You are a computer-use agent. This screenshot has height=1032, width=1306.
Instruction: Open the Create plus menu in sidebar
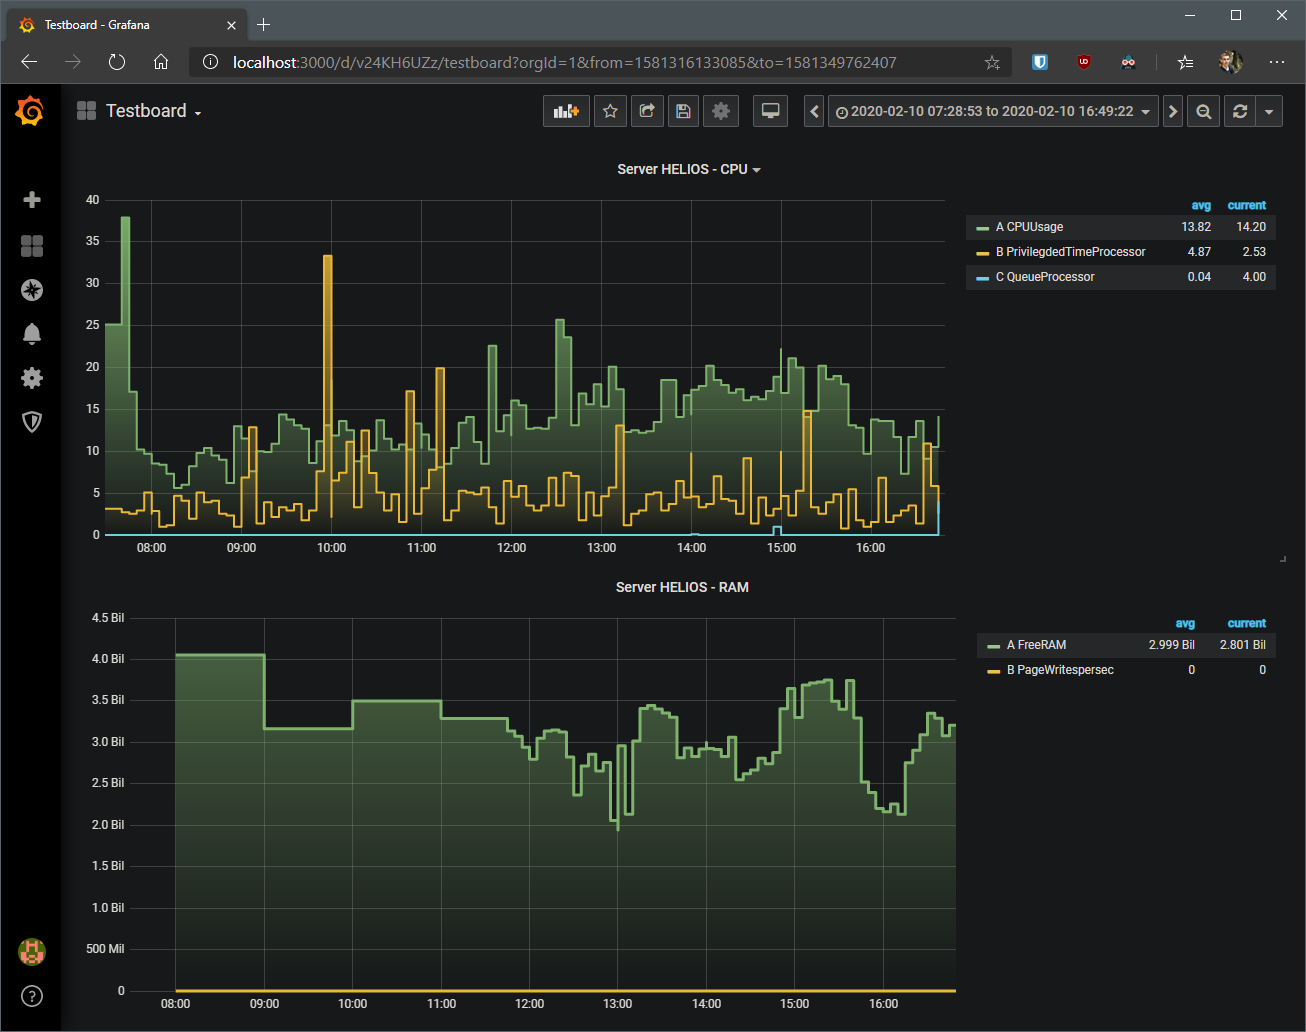click(32, 200)
